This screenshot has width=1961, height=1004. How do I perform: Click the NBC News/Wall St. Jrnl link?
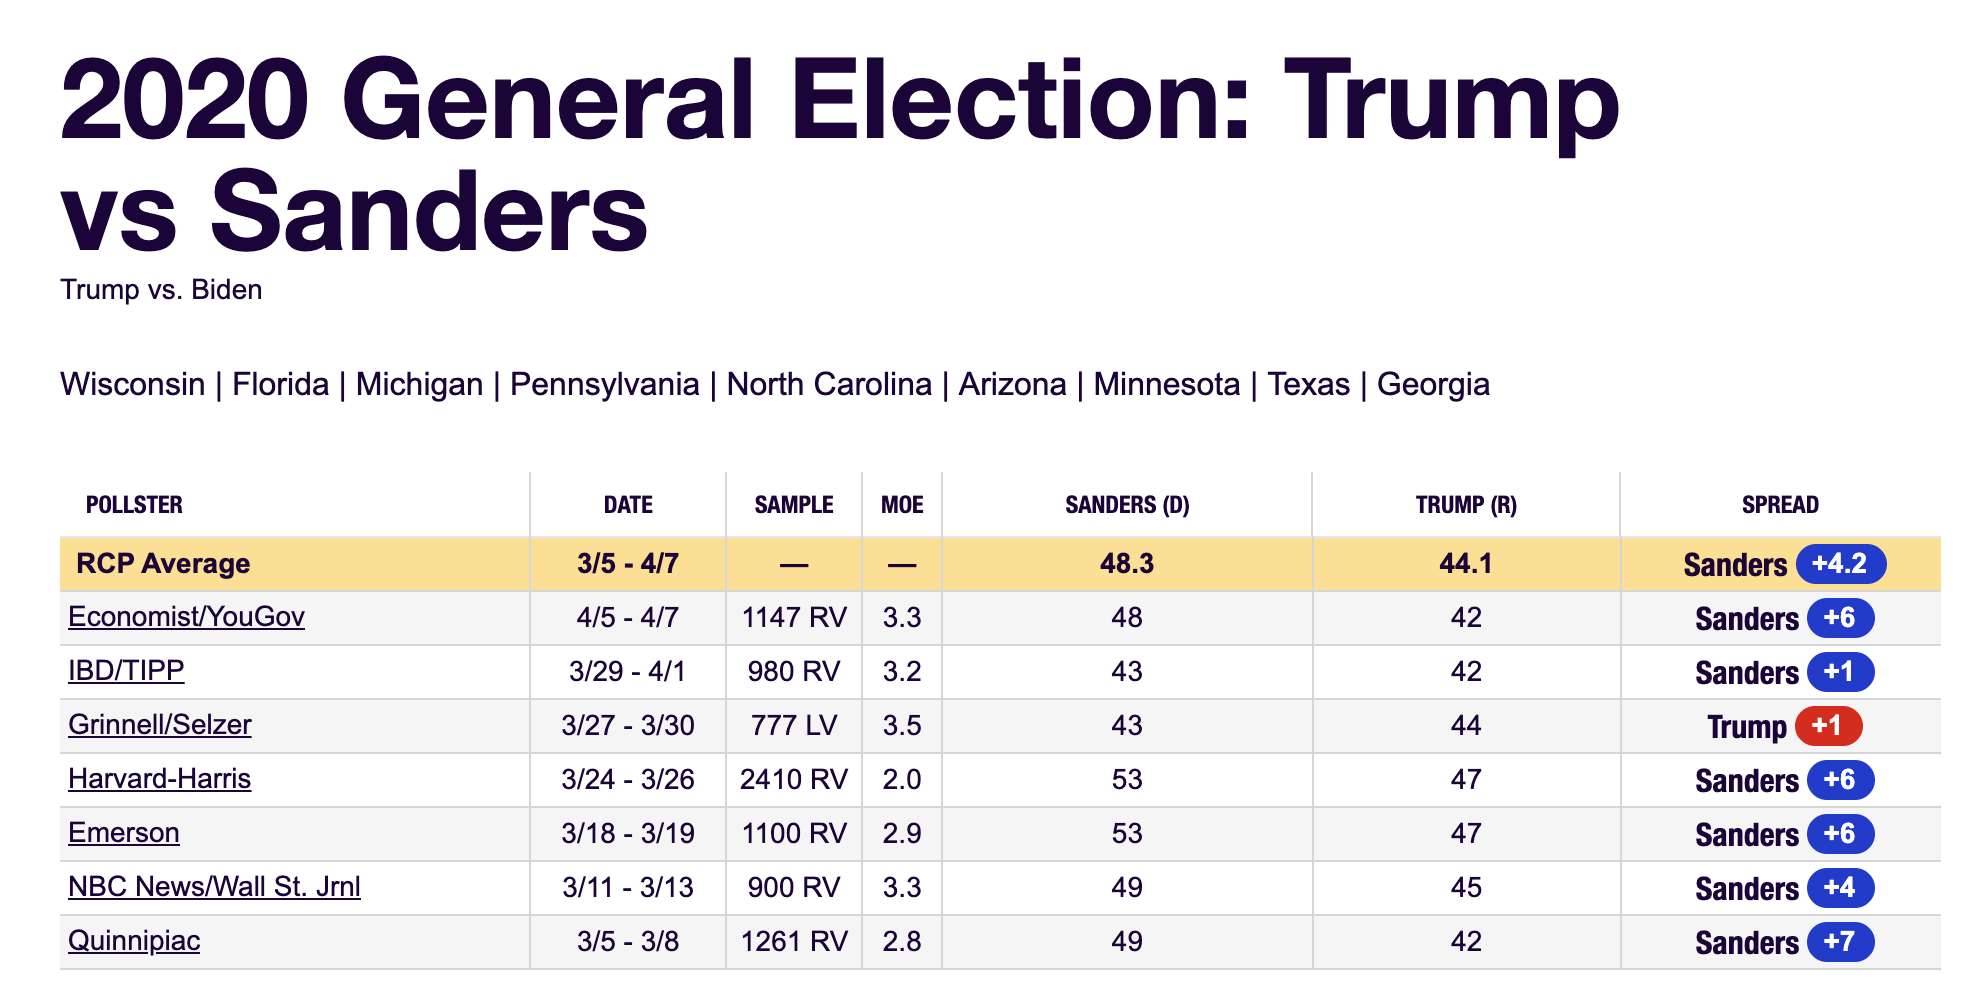click(x=214, y=887)
